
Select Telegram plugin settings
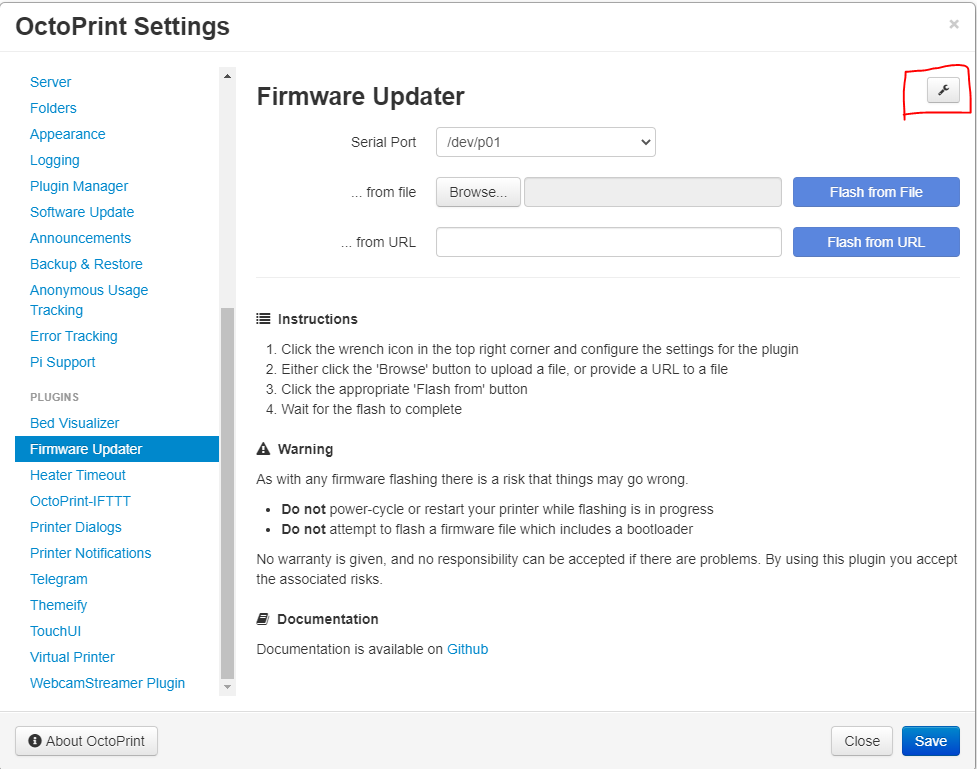pyautogui.click(x=59, y=580)
